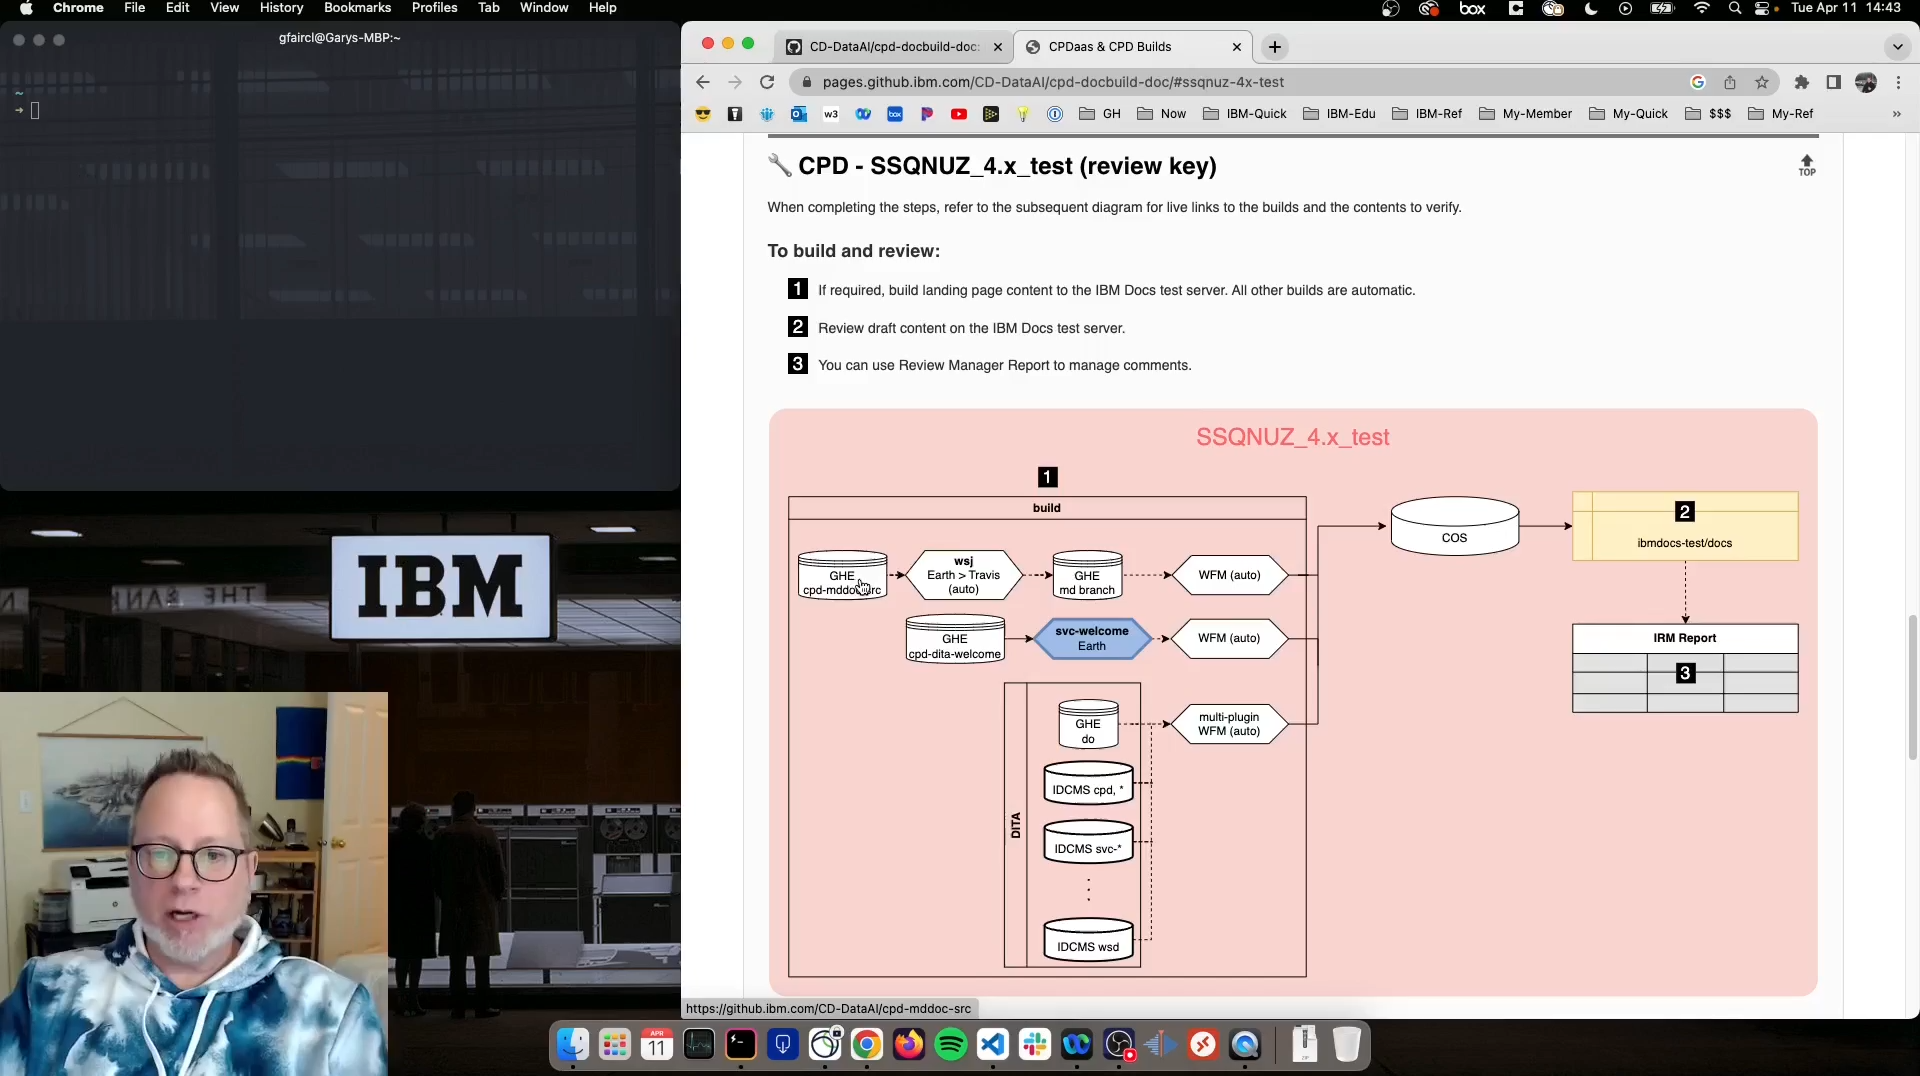Open the 1Password bookmark icon

pos(1055,114)
